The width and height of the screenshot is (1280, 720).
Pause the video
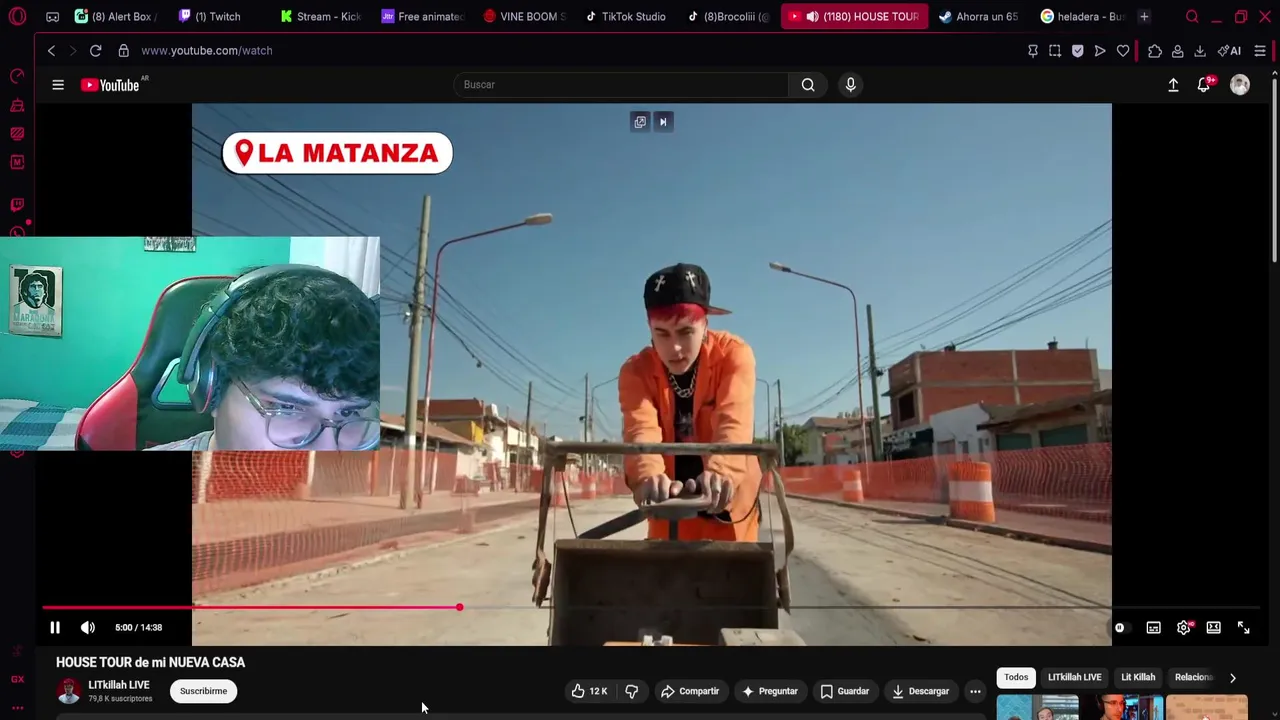pos(55,627)
